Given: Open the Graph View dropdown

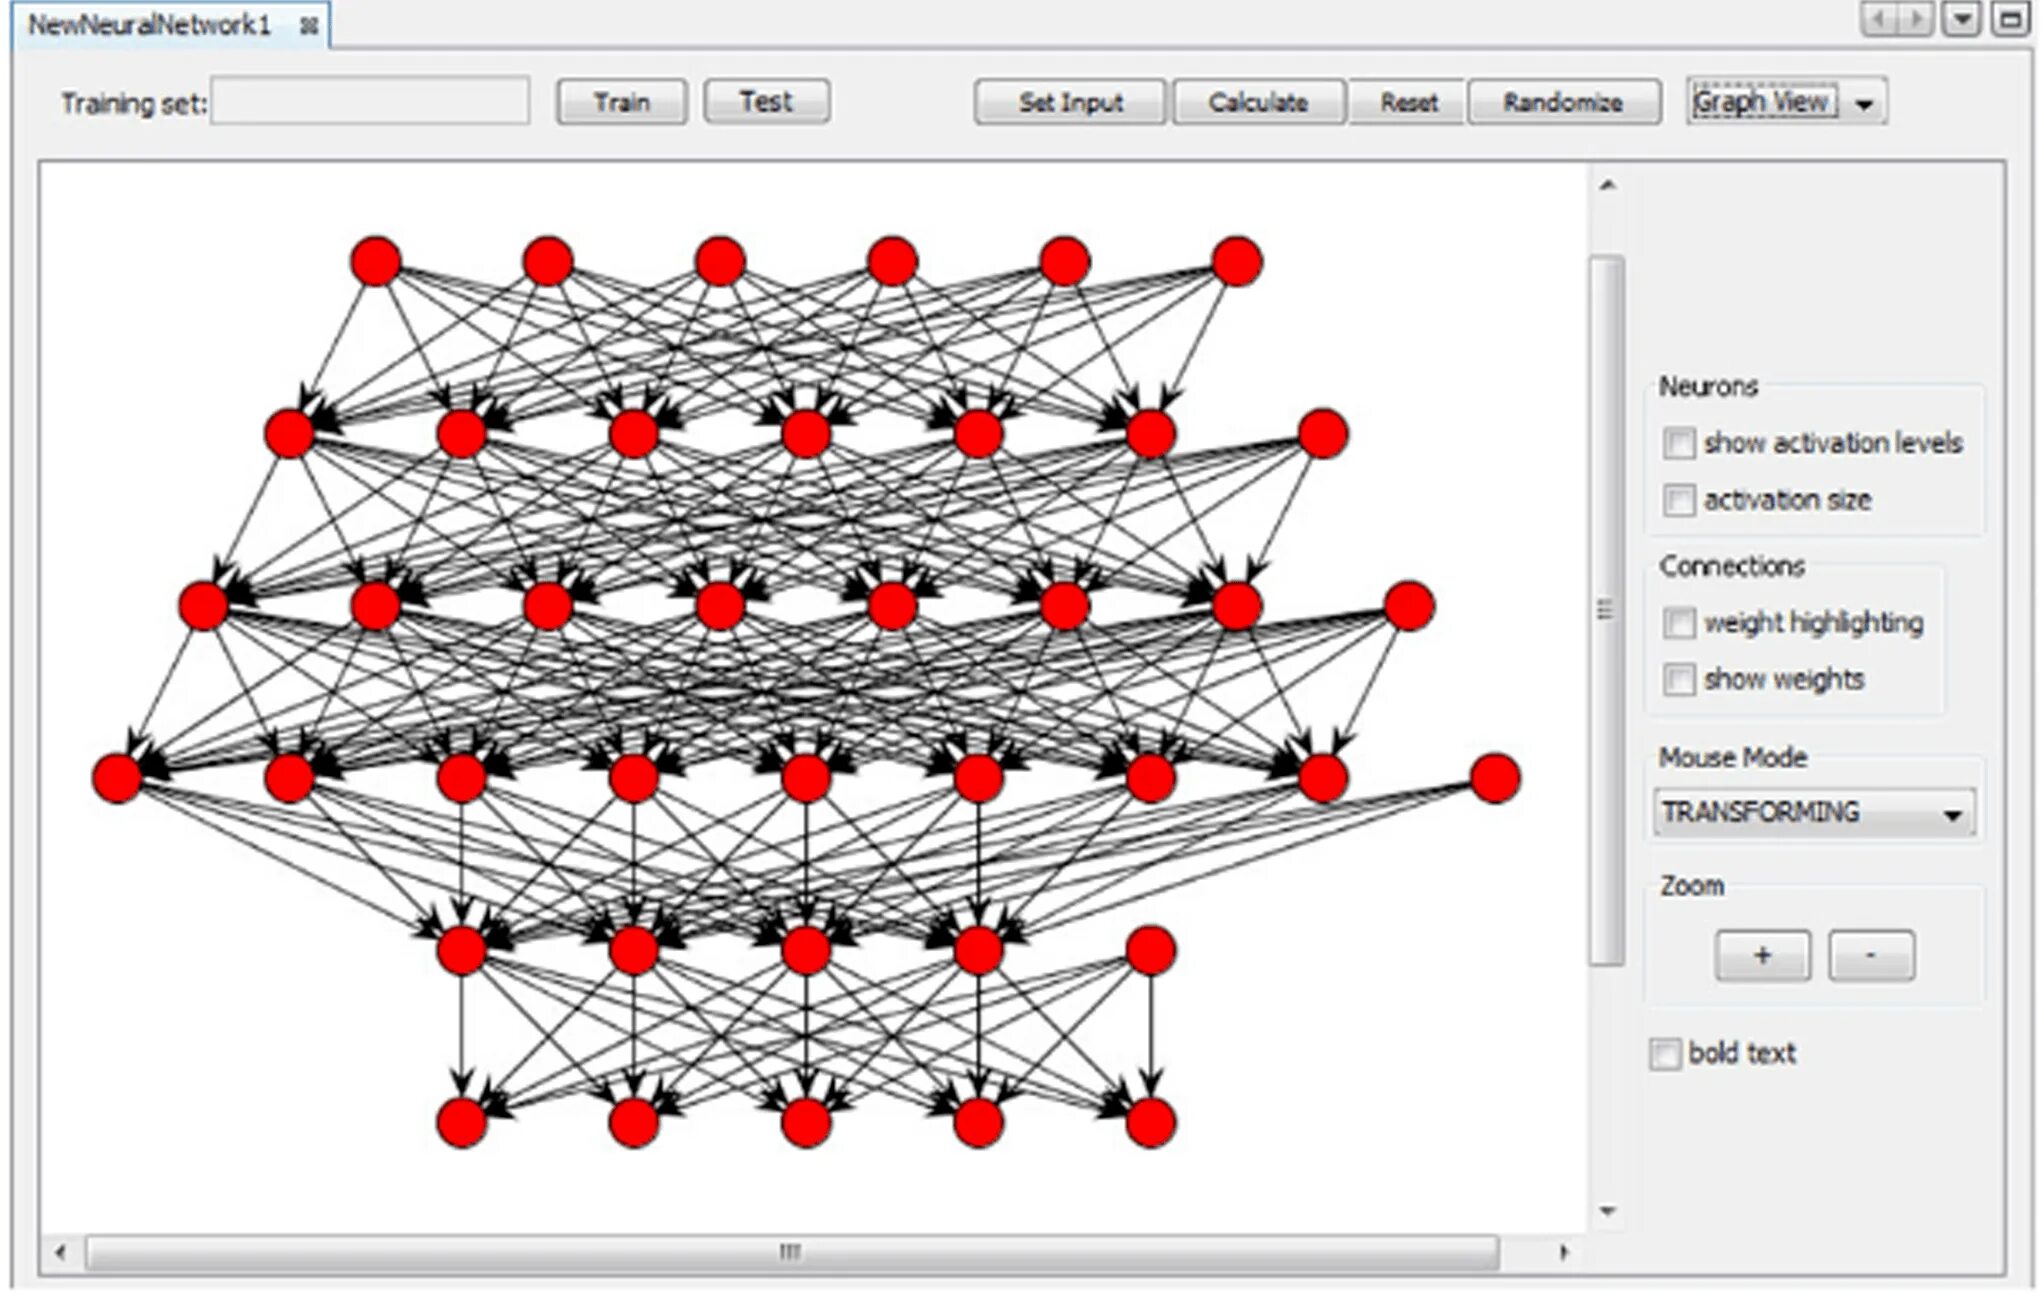Looking at the screenshot, I should point(1863,103).
